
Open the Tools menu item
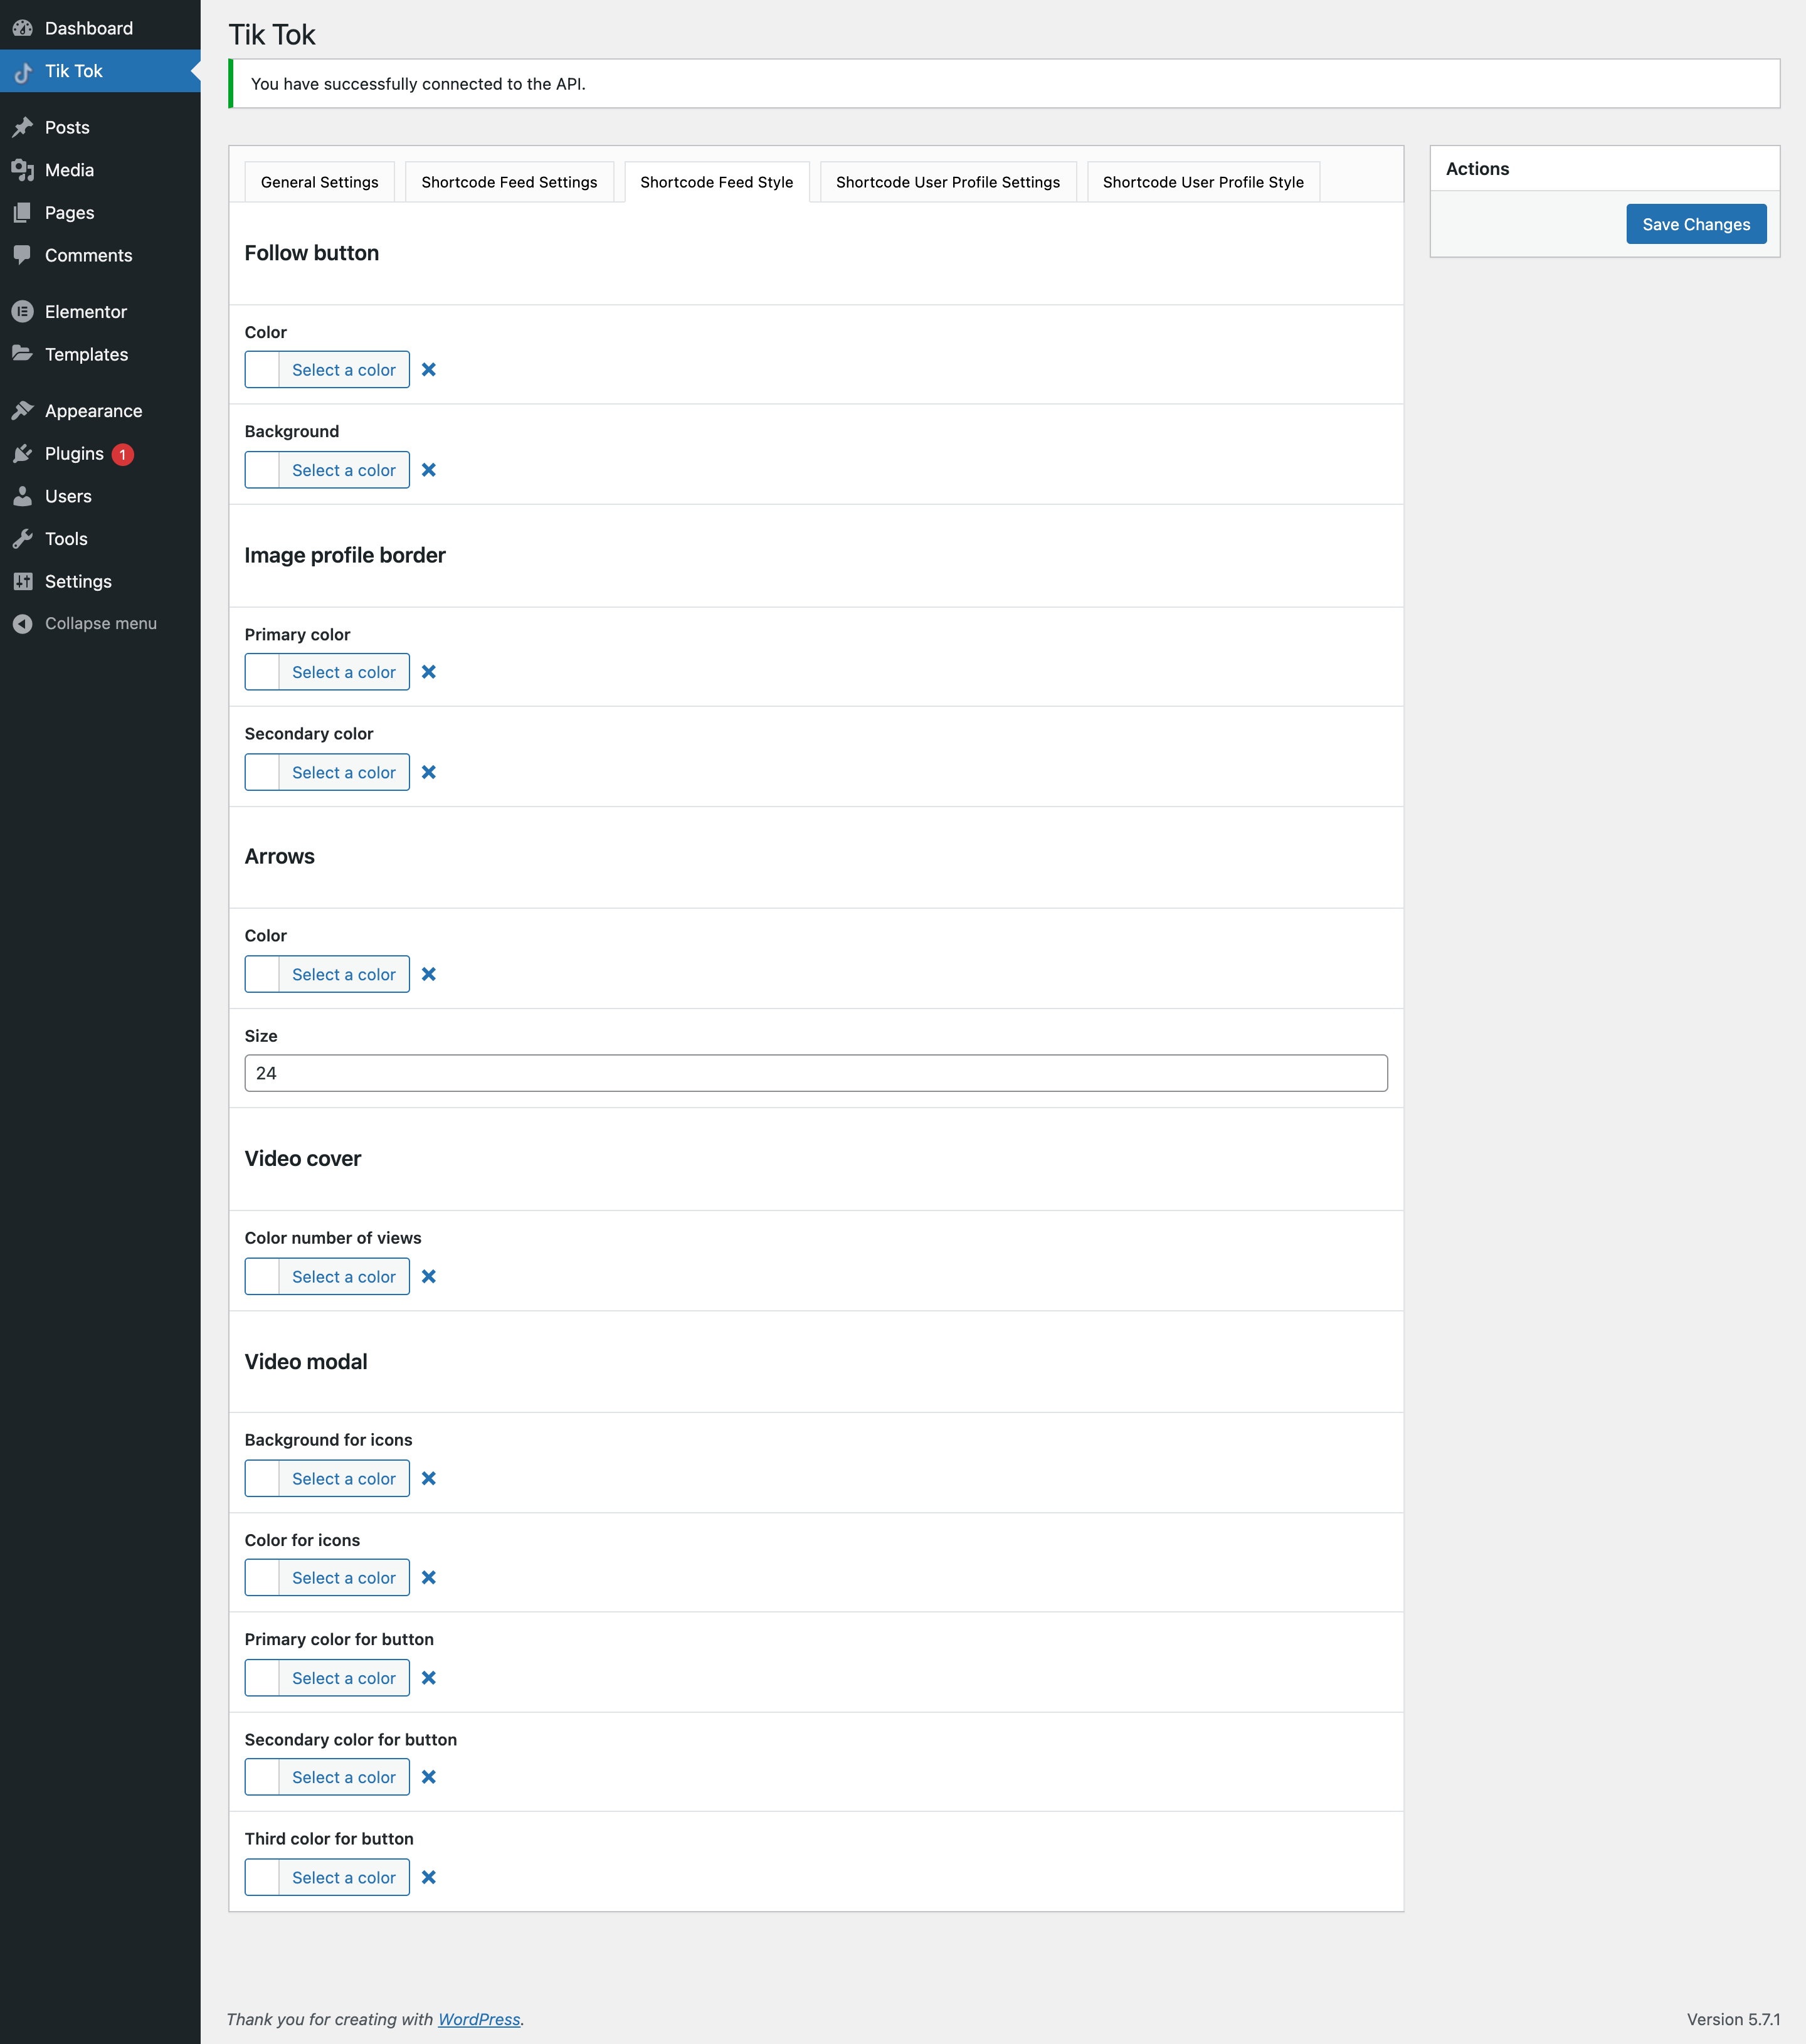[100, 539]
